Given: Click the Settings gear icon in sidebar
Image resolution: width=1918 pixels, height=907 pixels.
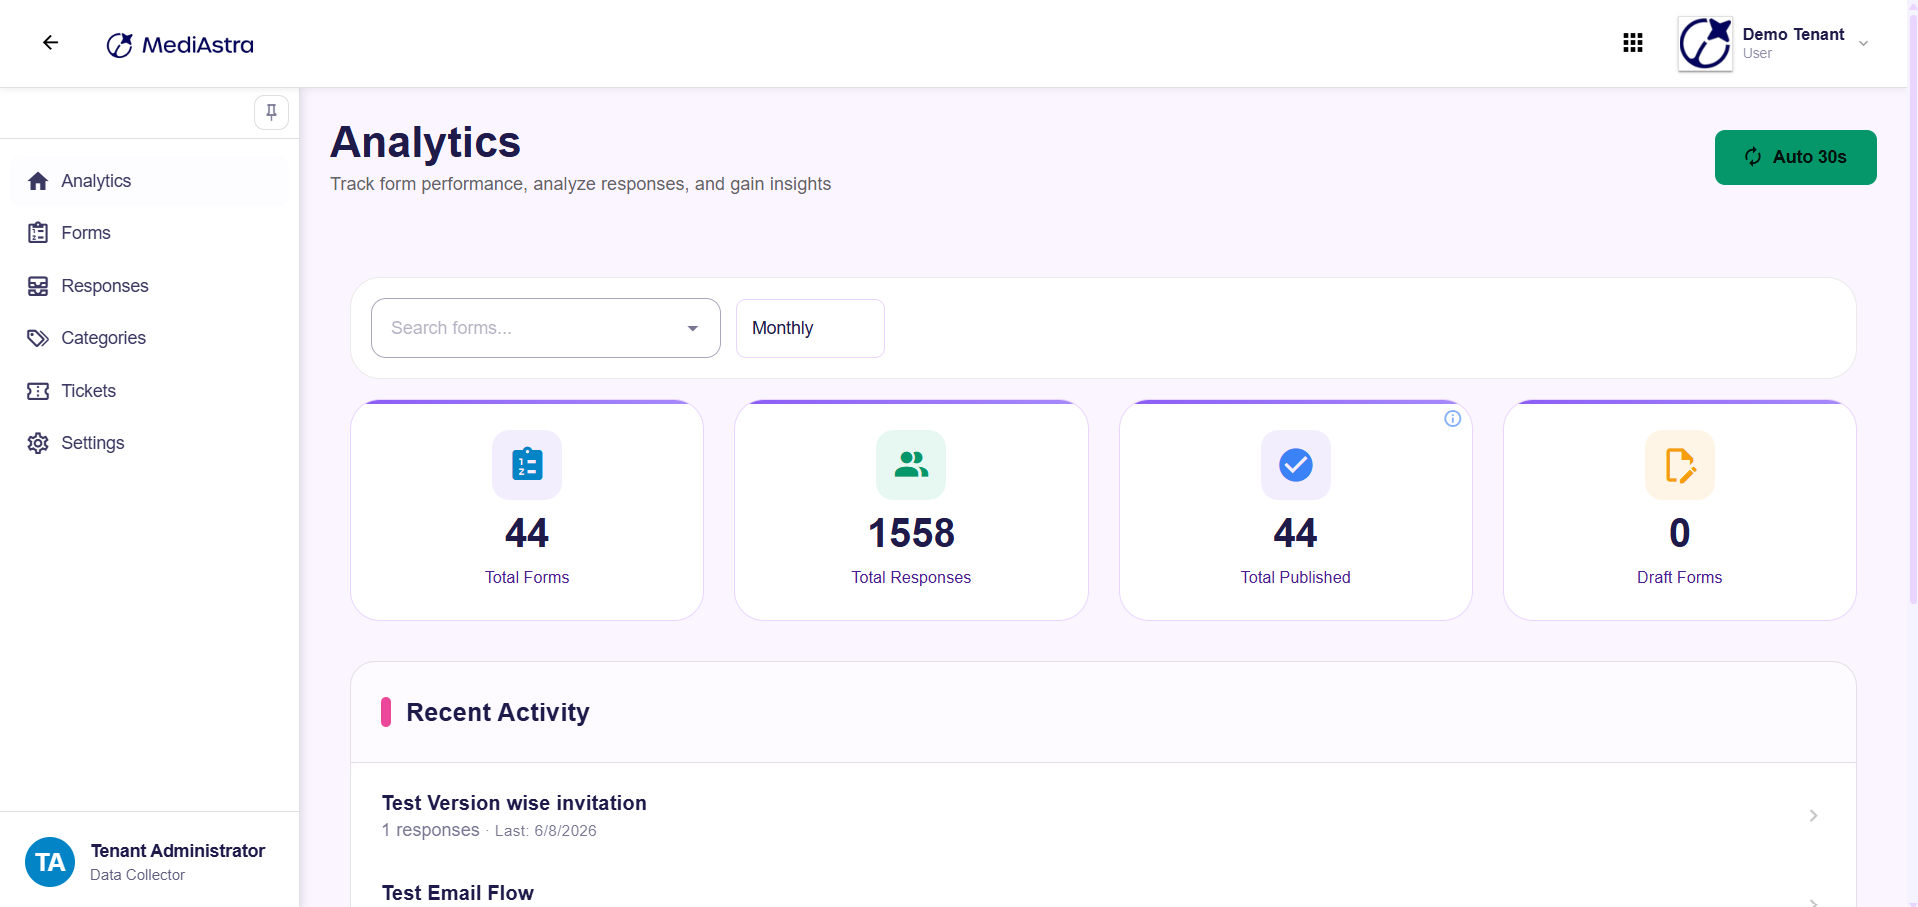Looking at the screenshot, I should click(38, 443).
